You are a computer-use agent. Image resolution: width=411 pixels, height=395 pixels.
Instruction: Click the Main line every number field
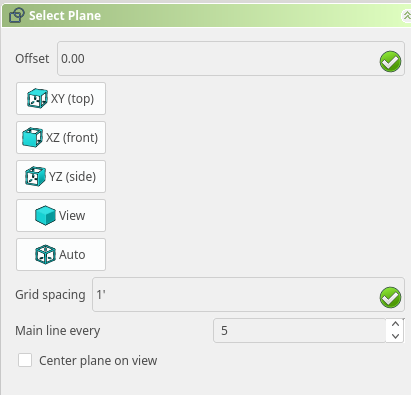point(300,330)
